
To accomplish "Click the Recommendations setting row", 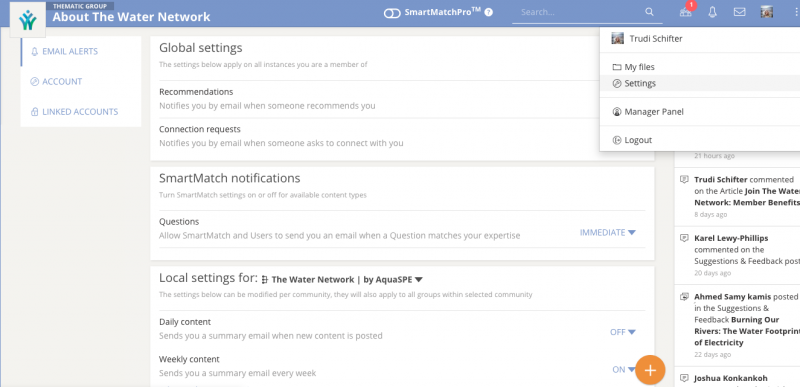I will coord(402,99).
